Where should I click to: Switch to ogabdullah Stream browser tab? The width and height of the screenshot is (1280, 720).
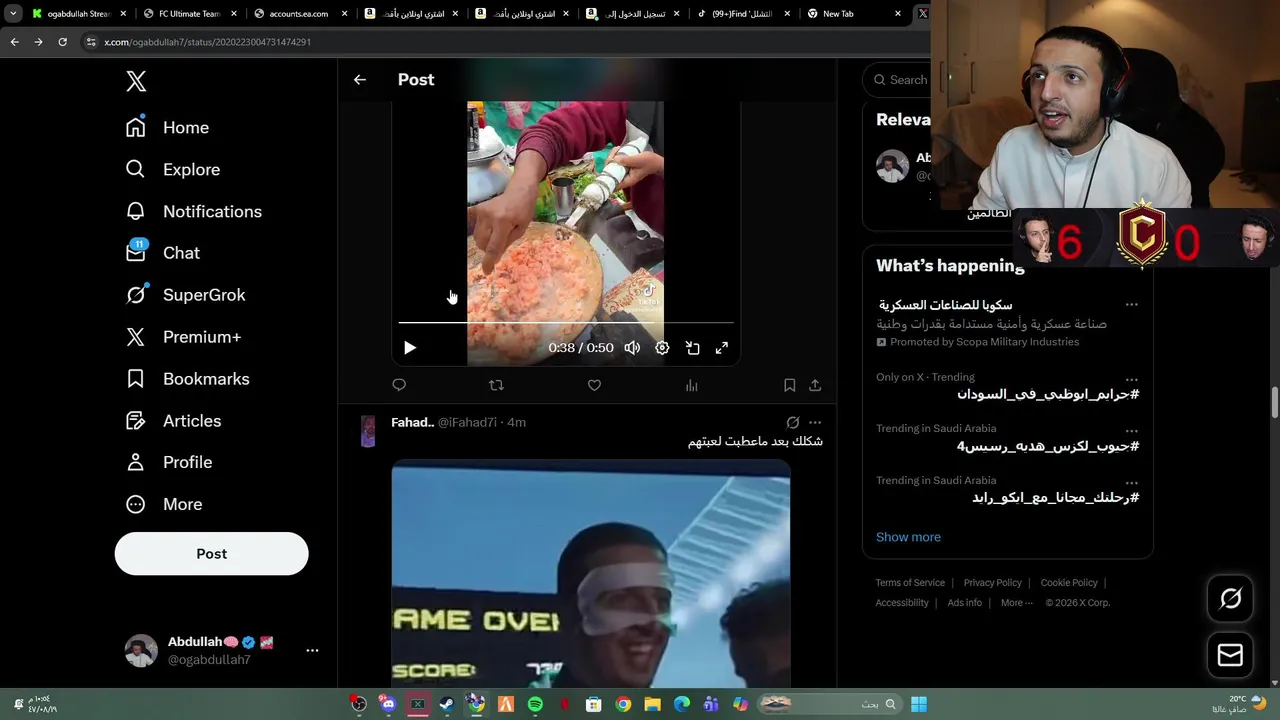tap(78, 14)
